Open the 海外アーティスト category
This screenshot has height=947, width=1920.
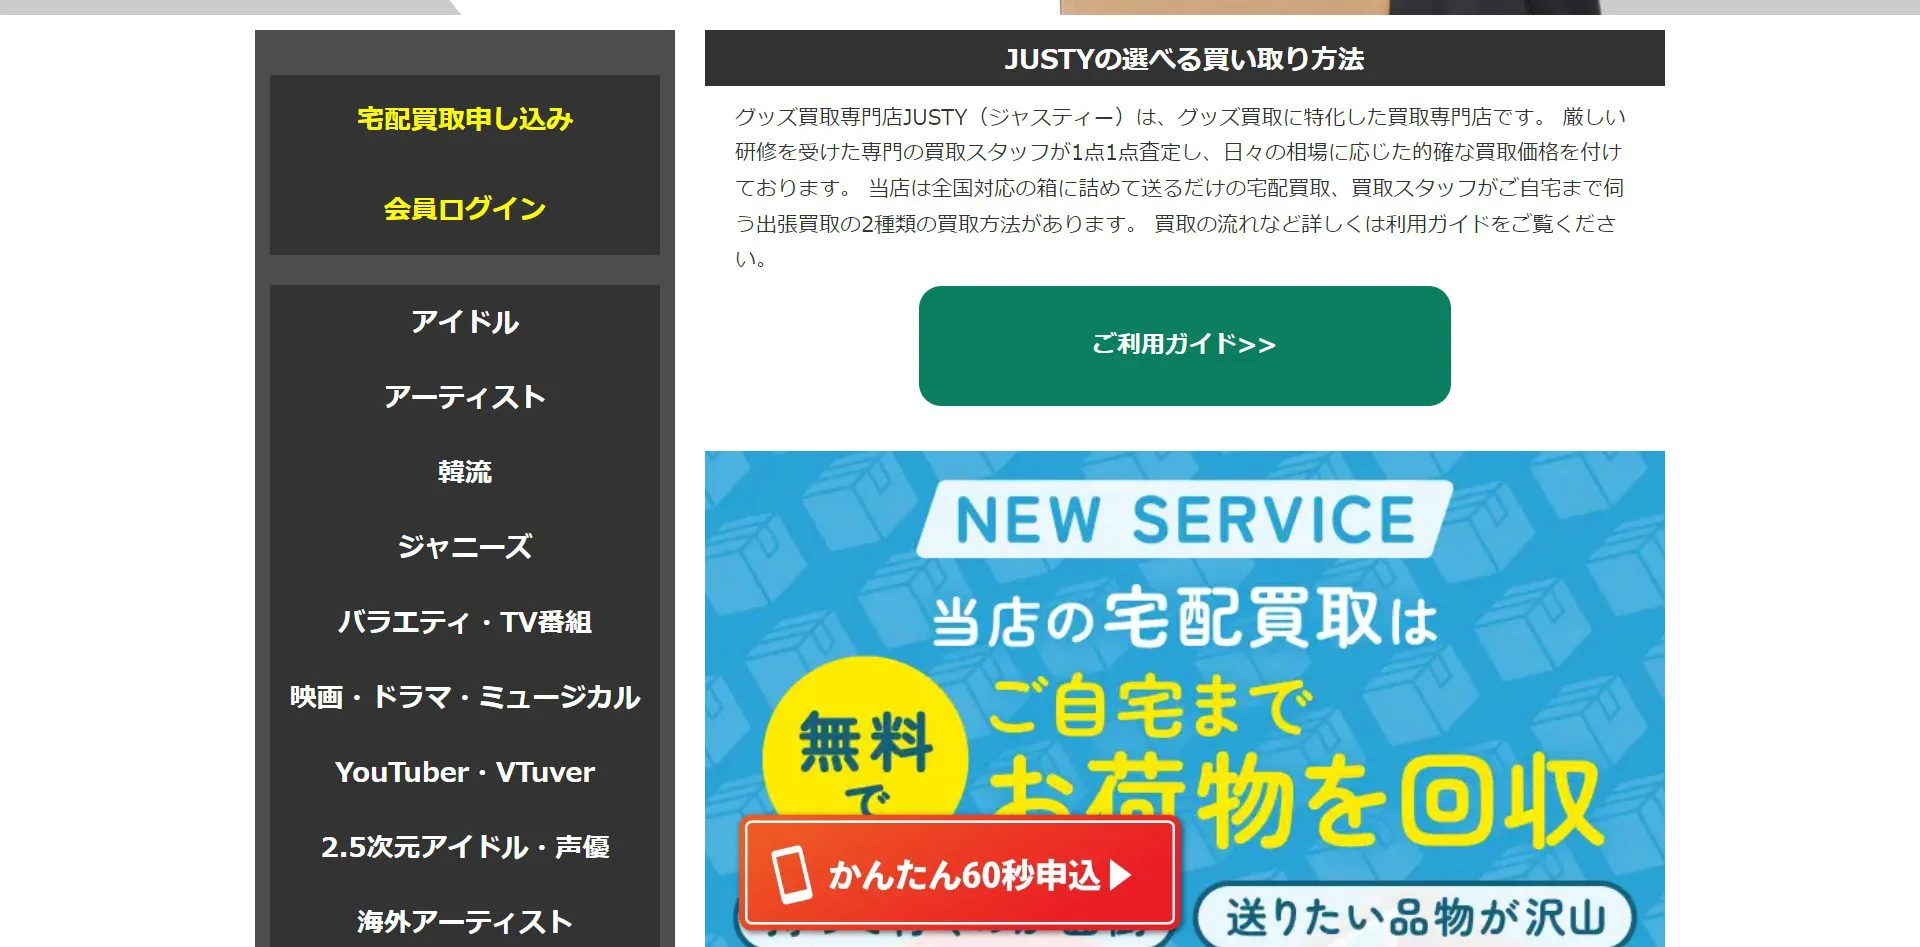tap(465, 921)
